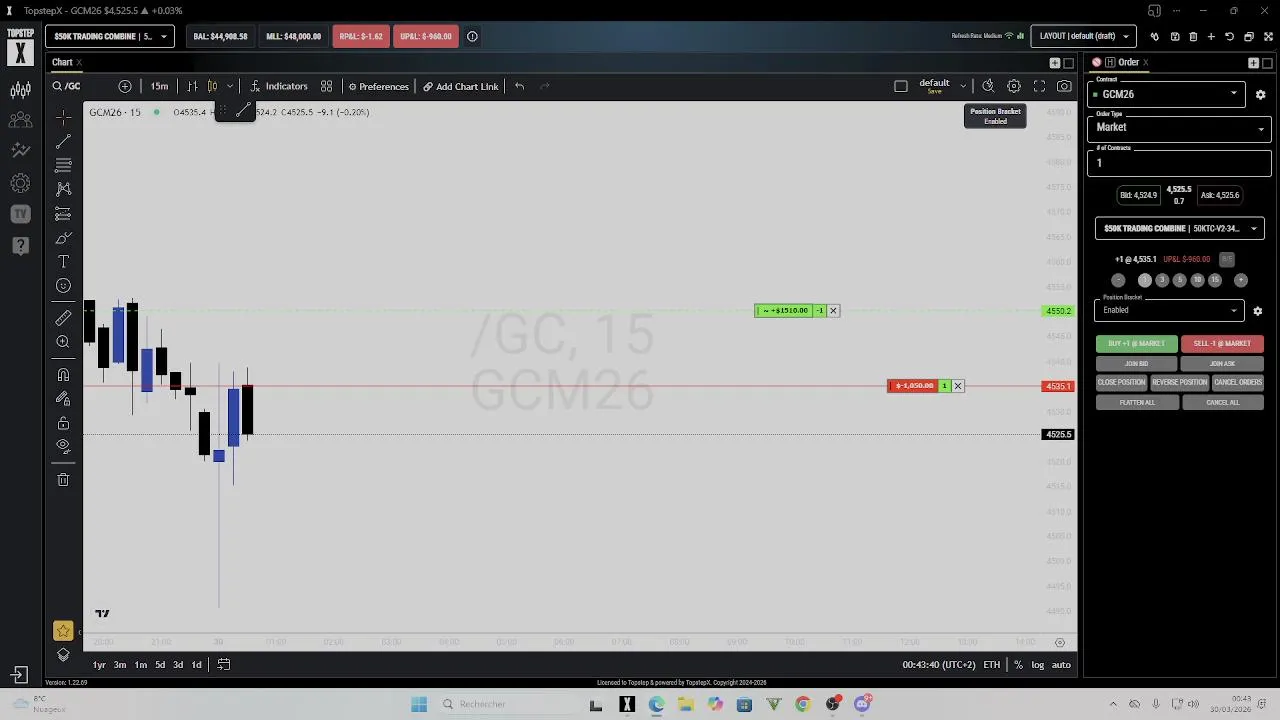Click the CLOSE POSITION button
The image size is (1280, 720).
click(1121, 382)
